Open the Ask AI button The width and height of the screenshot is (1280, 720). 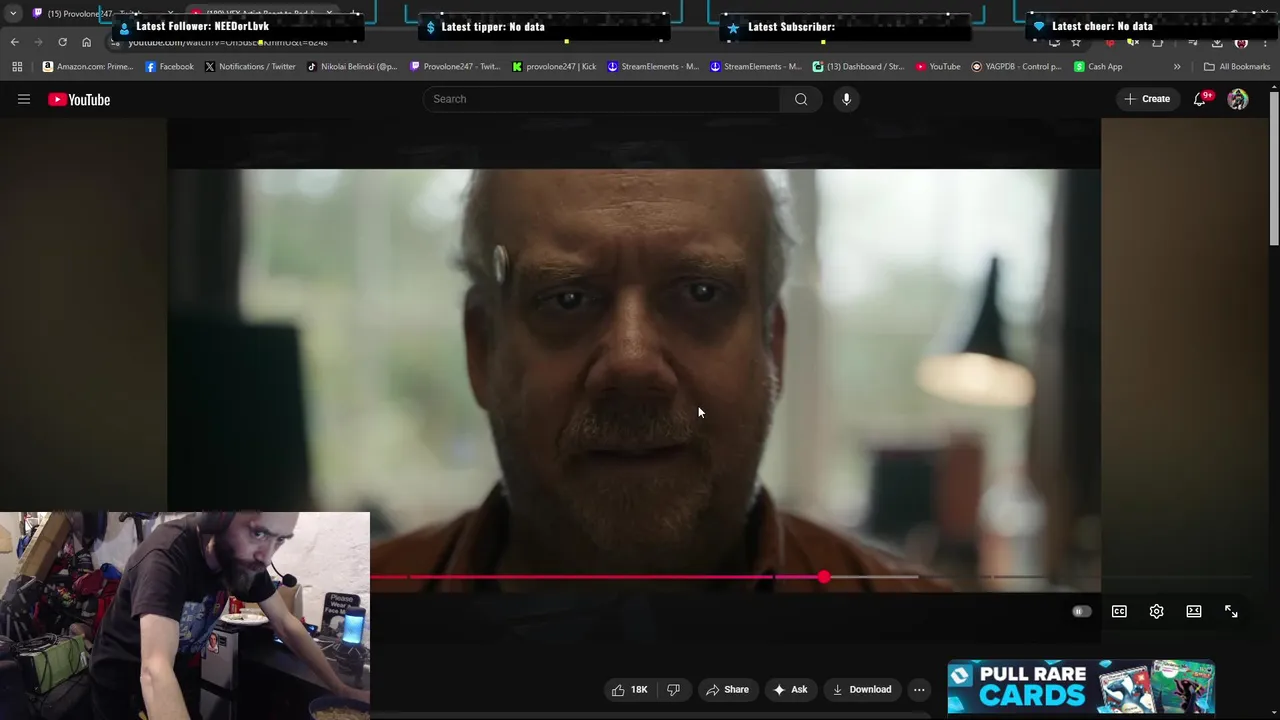(x=790, y=689)
